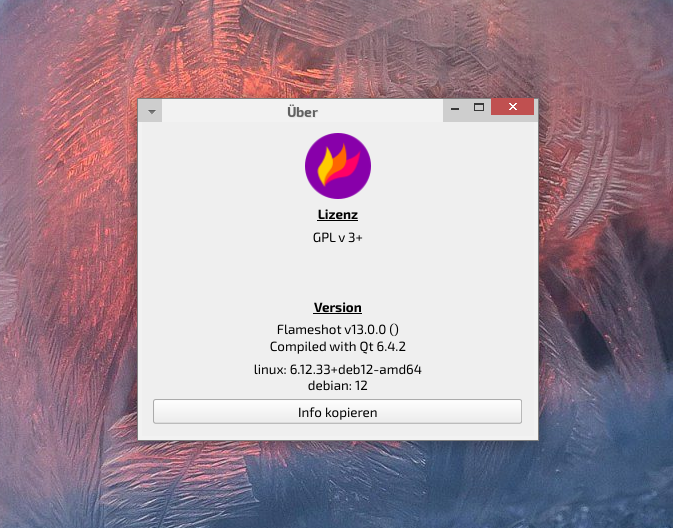Click the GPL v 3+ license text

(338, 237)
